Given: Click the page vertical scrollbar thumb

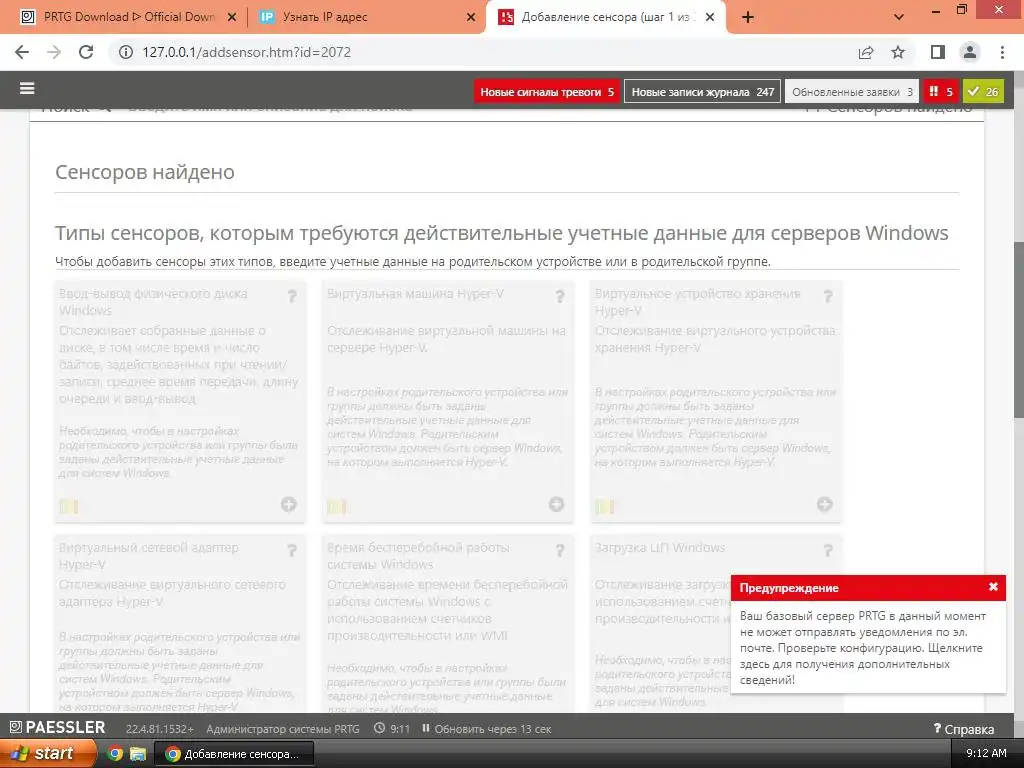Looking at the screenshot, I should coord(1018,330).
